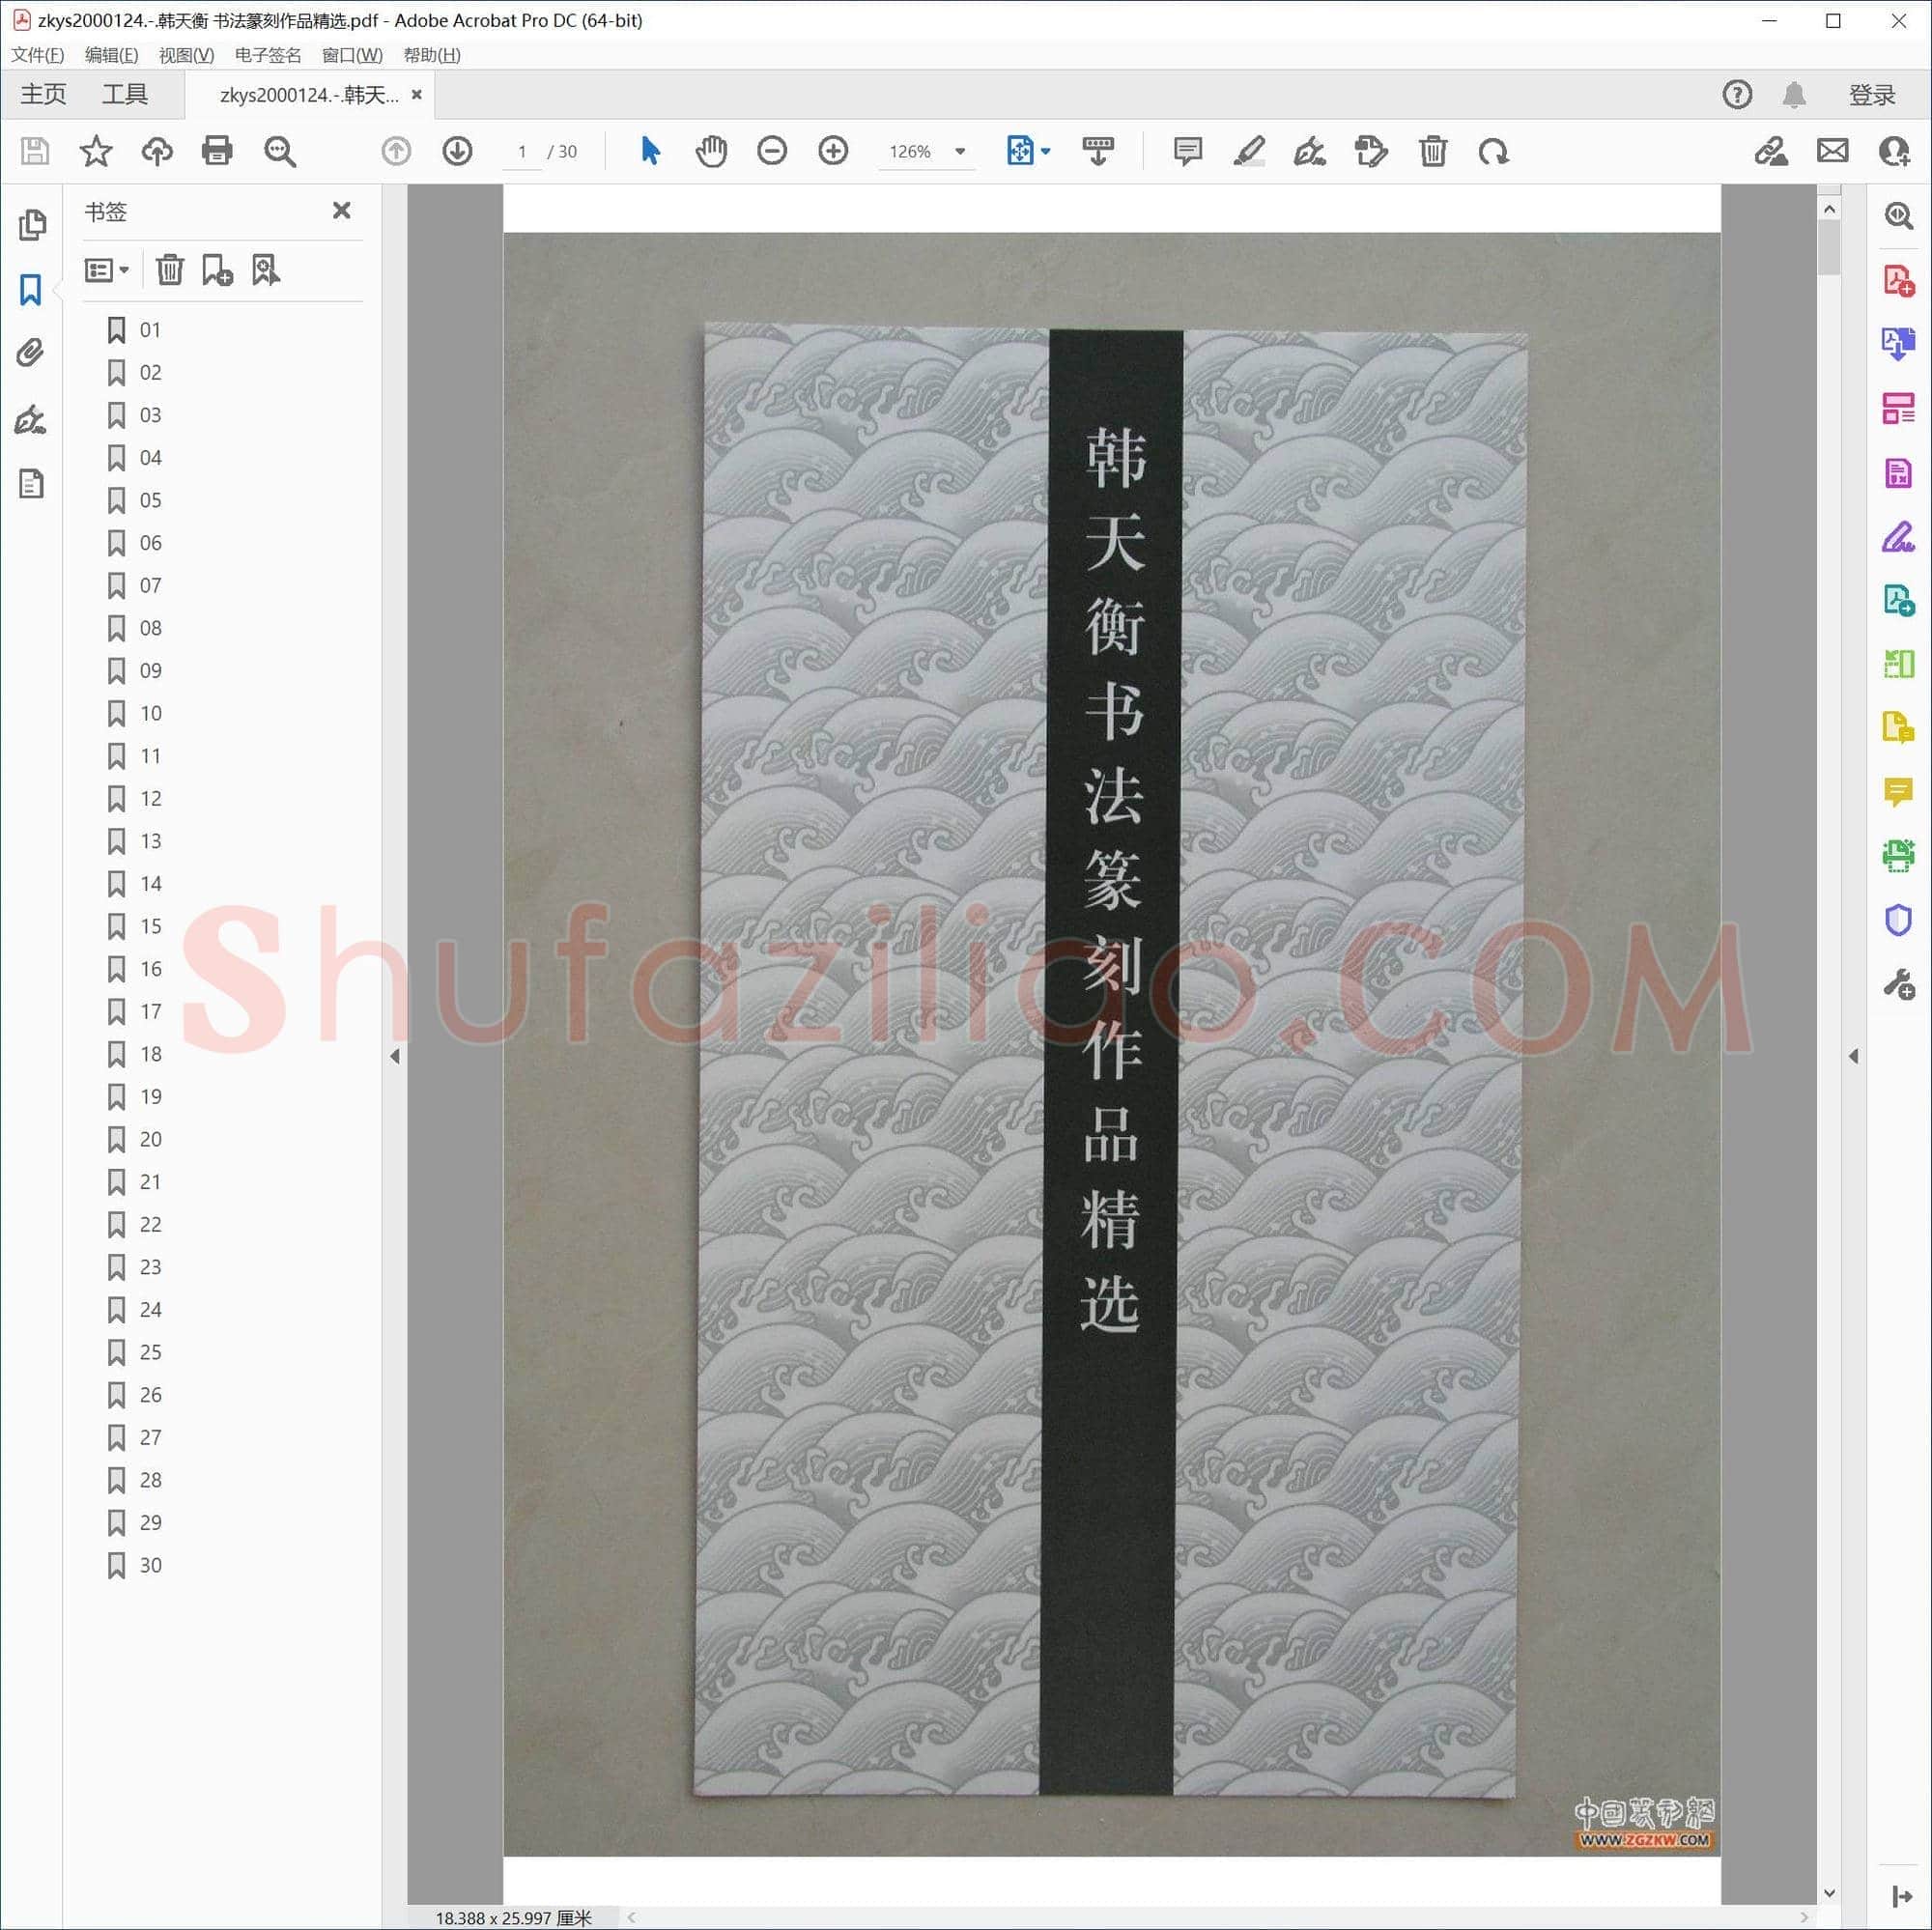Delete the selected bookmark

pyautogui.click(x=170, y=270)
